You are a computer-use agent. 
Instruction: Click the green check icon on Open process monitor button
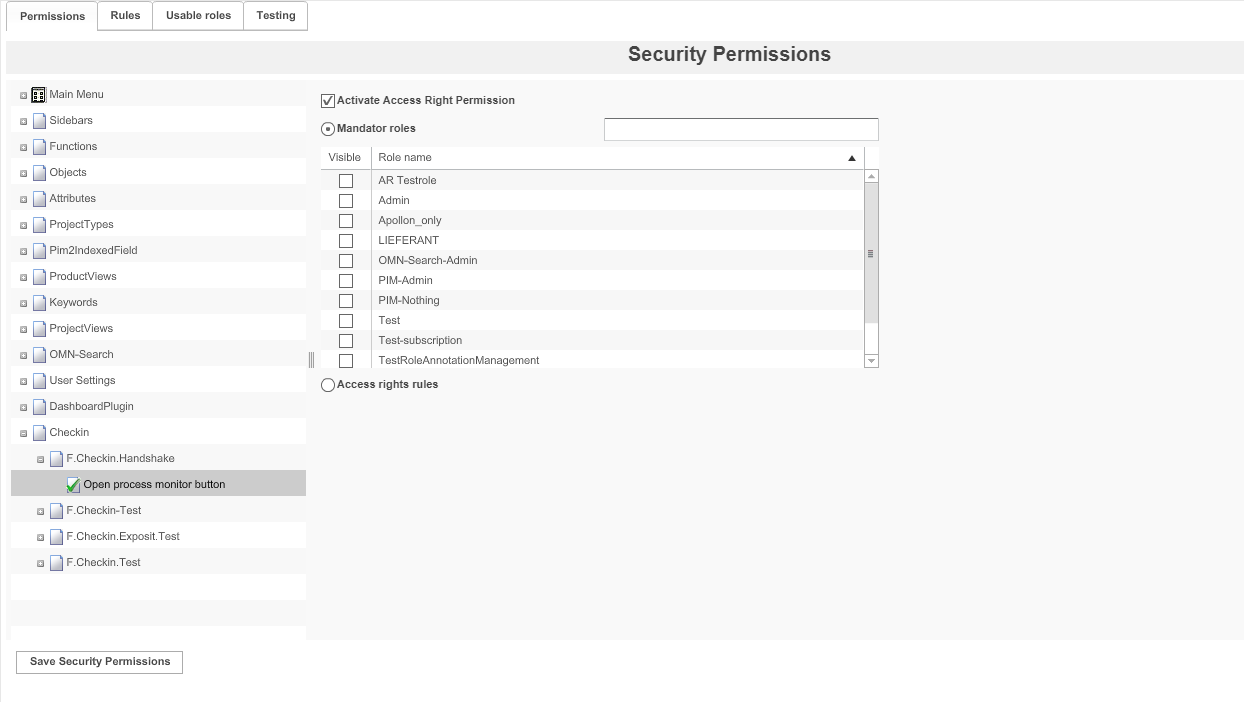[72, 484]
